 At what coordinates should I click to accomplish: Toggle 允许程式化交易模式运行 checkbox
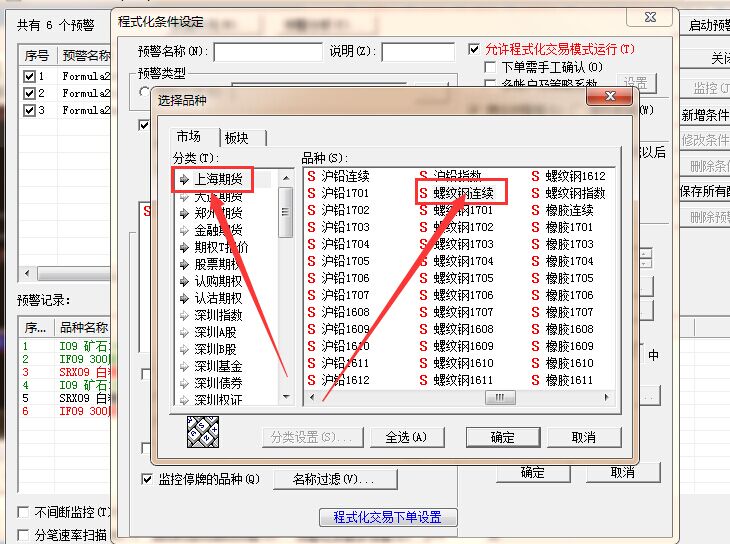click(474, 49)
